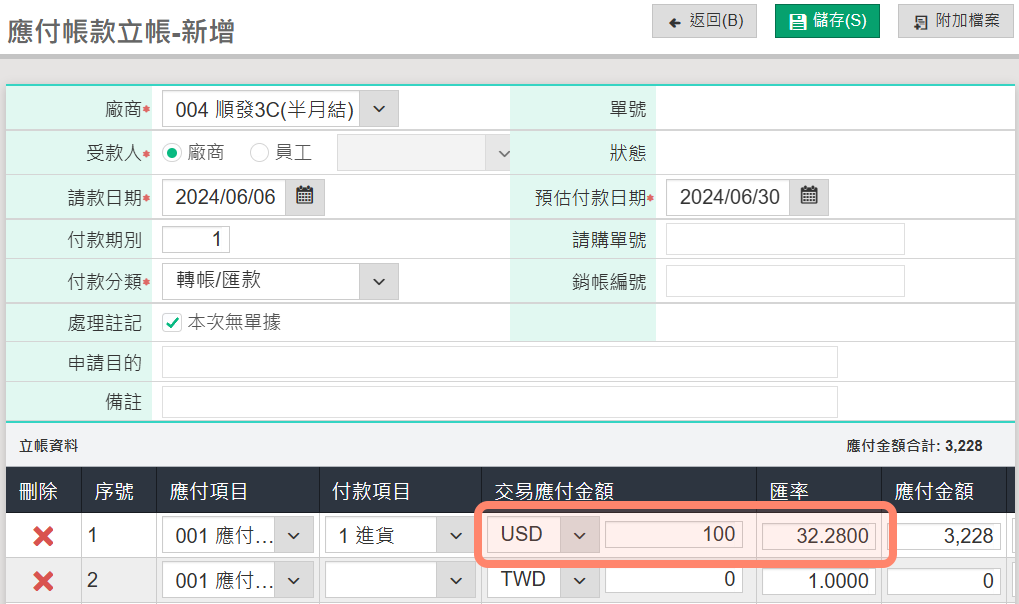Delete row 1 with red X
This screenshot has width=1019, height=604.
tap(43, 536)
